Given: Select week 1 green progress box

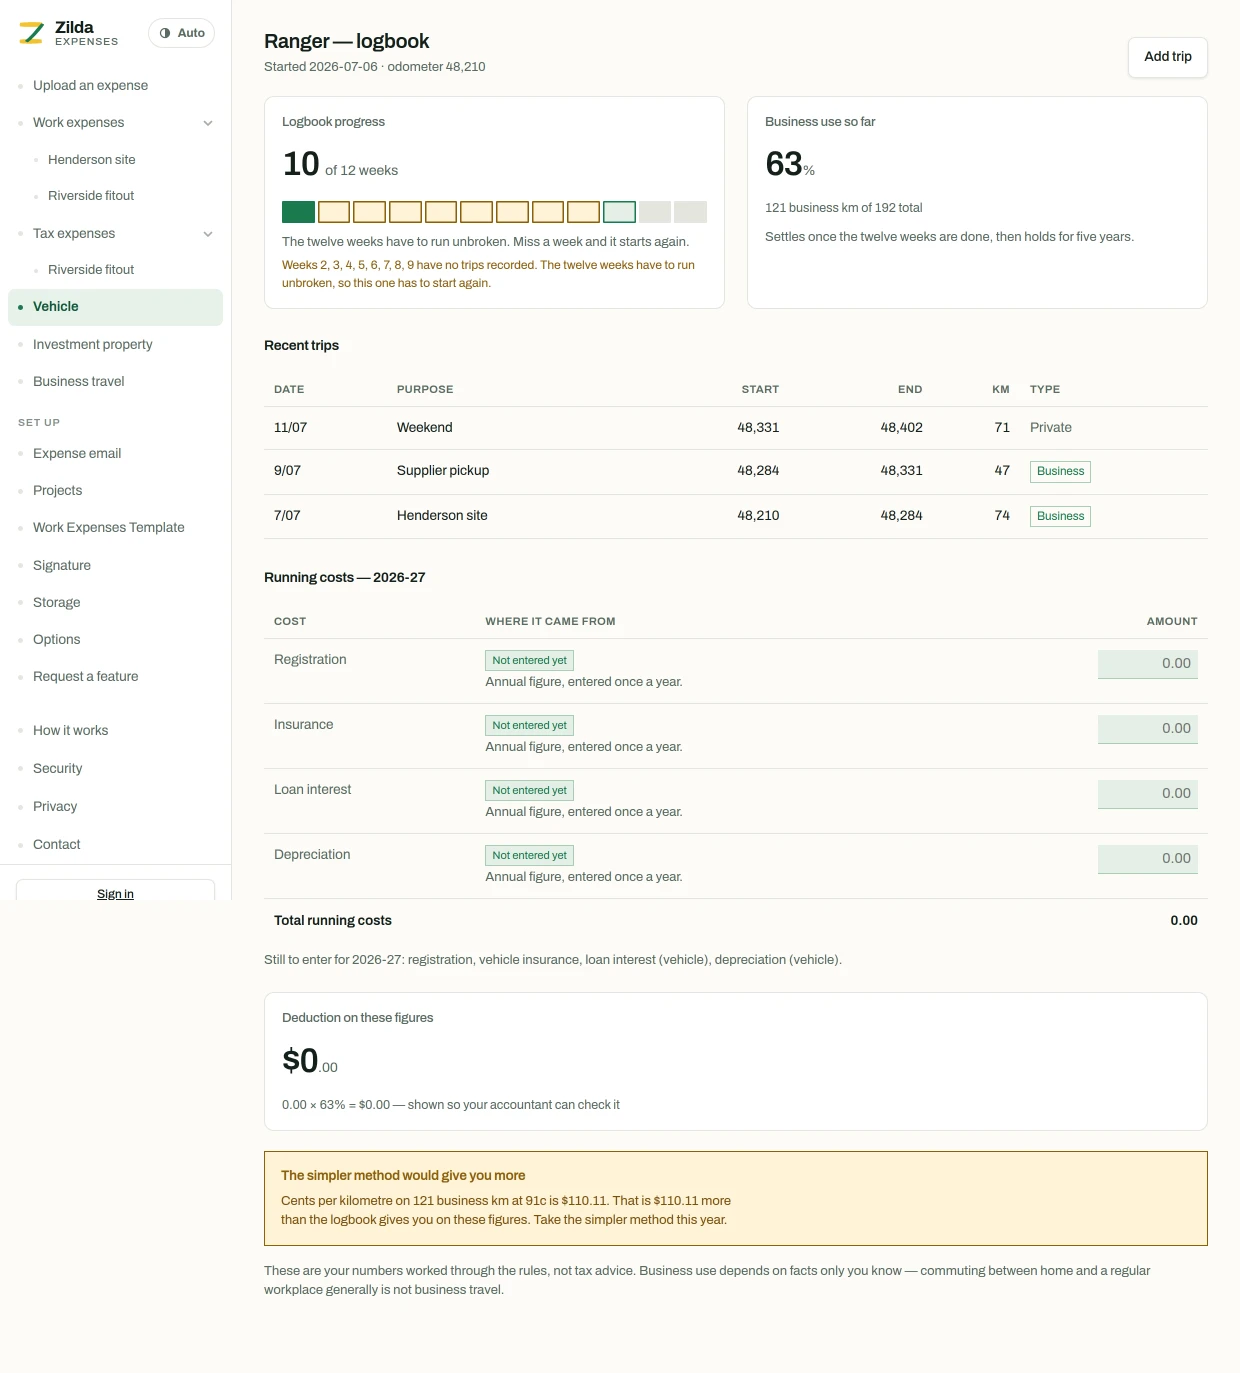Looking at the screenshot, I should [298, 212].
